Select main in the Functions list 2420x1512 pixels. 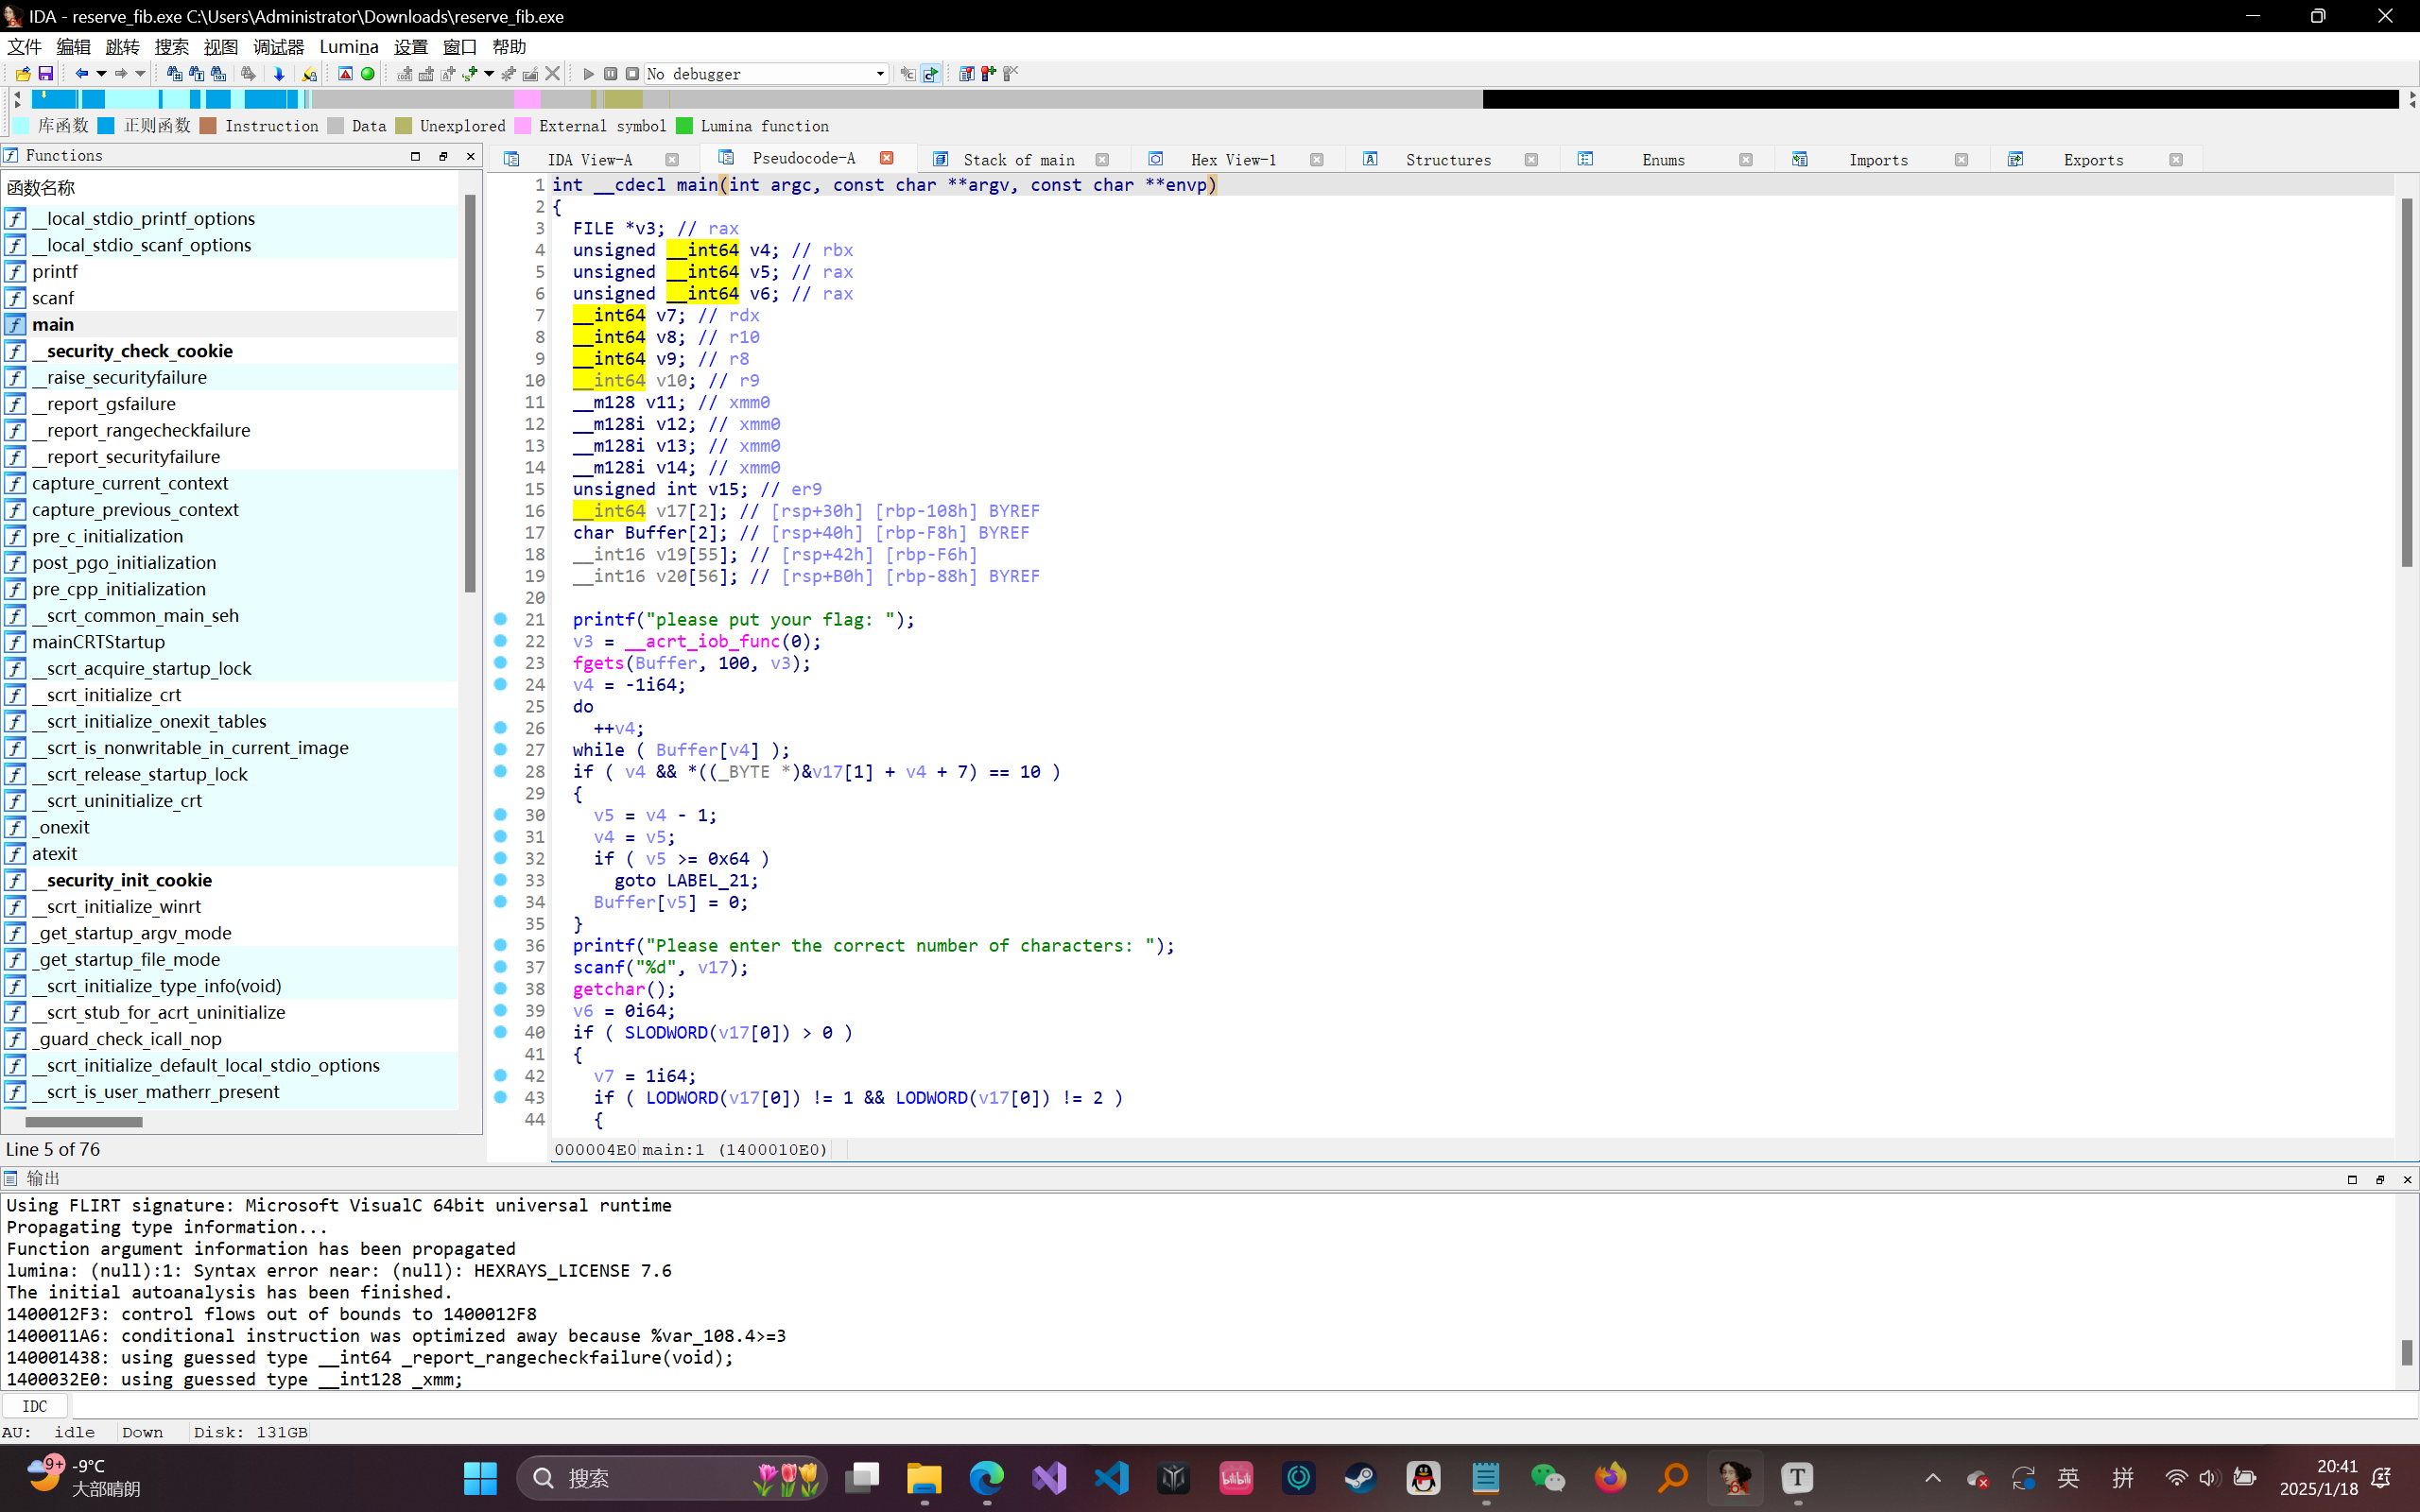coord(53,325)
